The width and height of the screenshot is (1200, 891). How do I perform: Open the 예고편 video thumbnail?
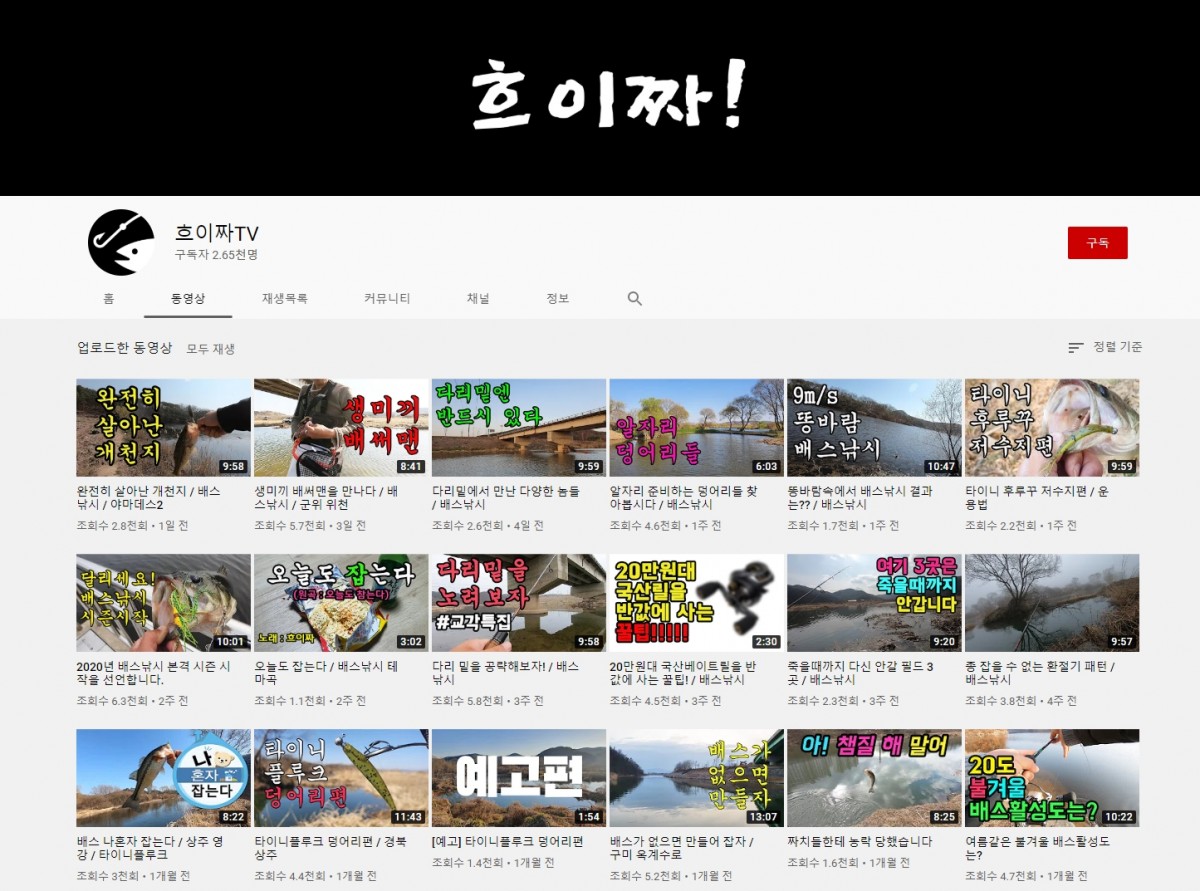coord(518,777)
